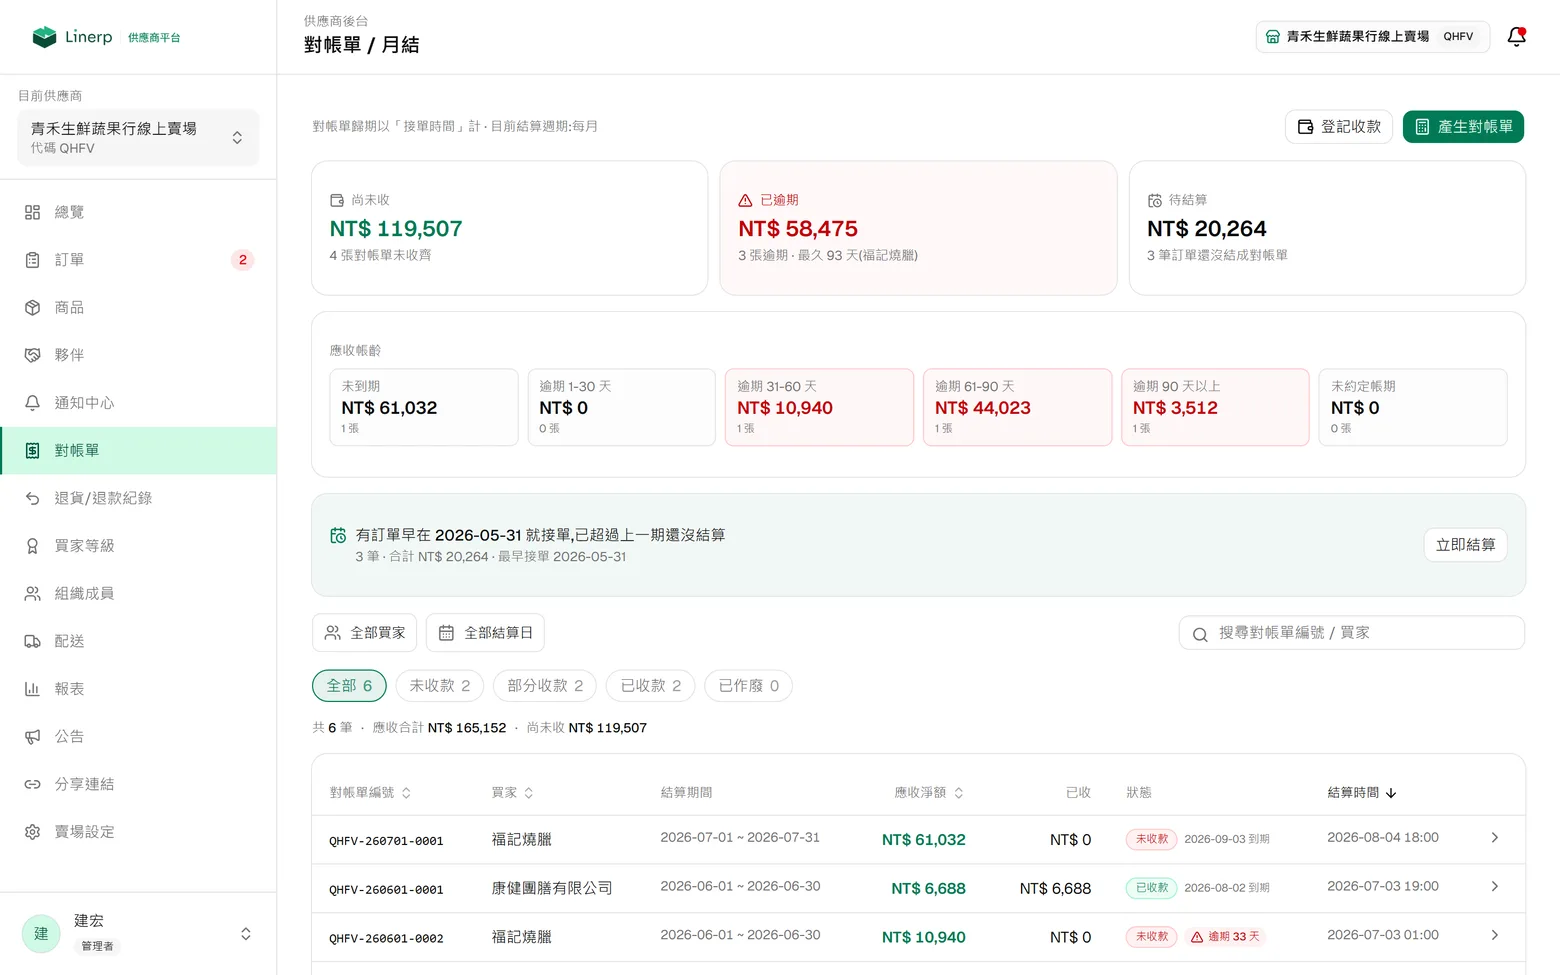Open the 全部買家 filter dropdown
1560x975 pixels.
point(364,633)
